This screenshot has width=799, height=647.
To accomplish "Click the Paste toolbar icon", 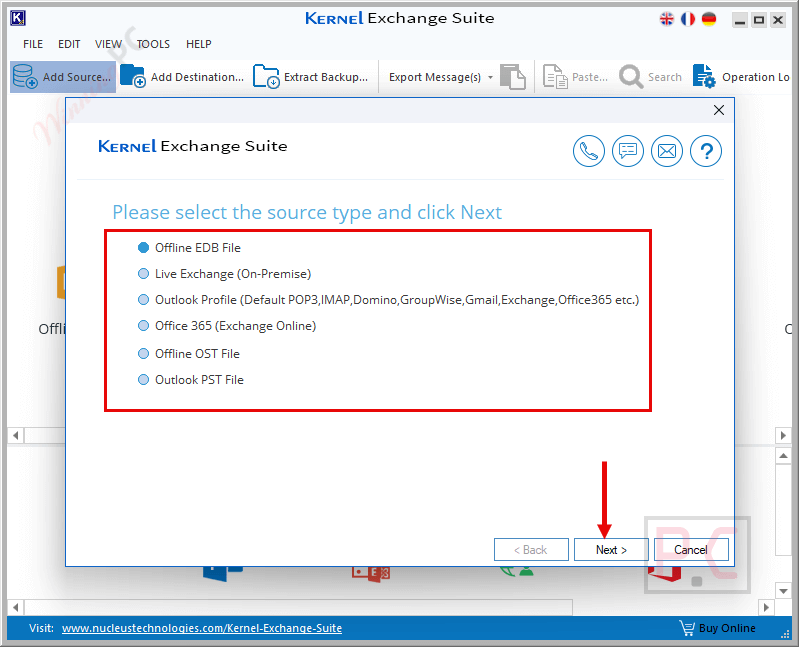I will tap(555, 77).
